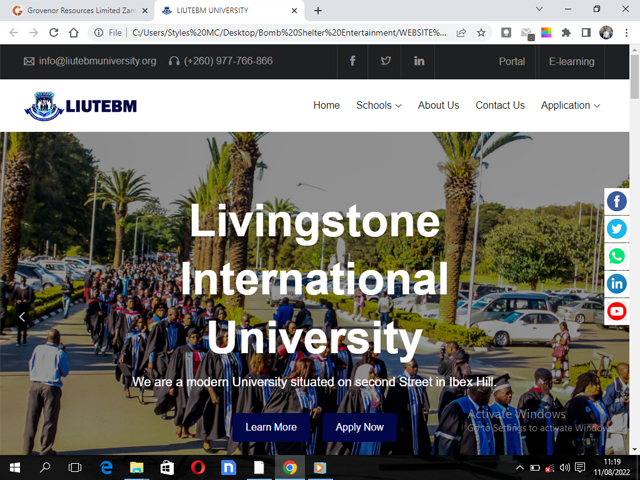This screenshot has height=480, width=640.
Task: Click the file info icon in address bar
Action: pos(99,33)
